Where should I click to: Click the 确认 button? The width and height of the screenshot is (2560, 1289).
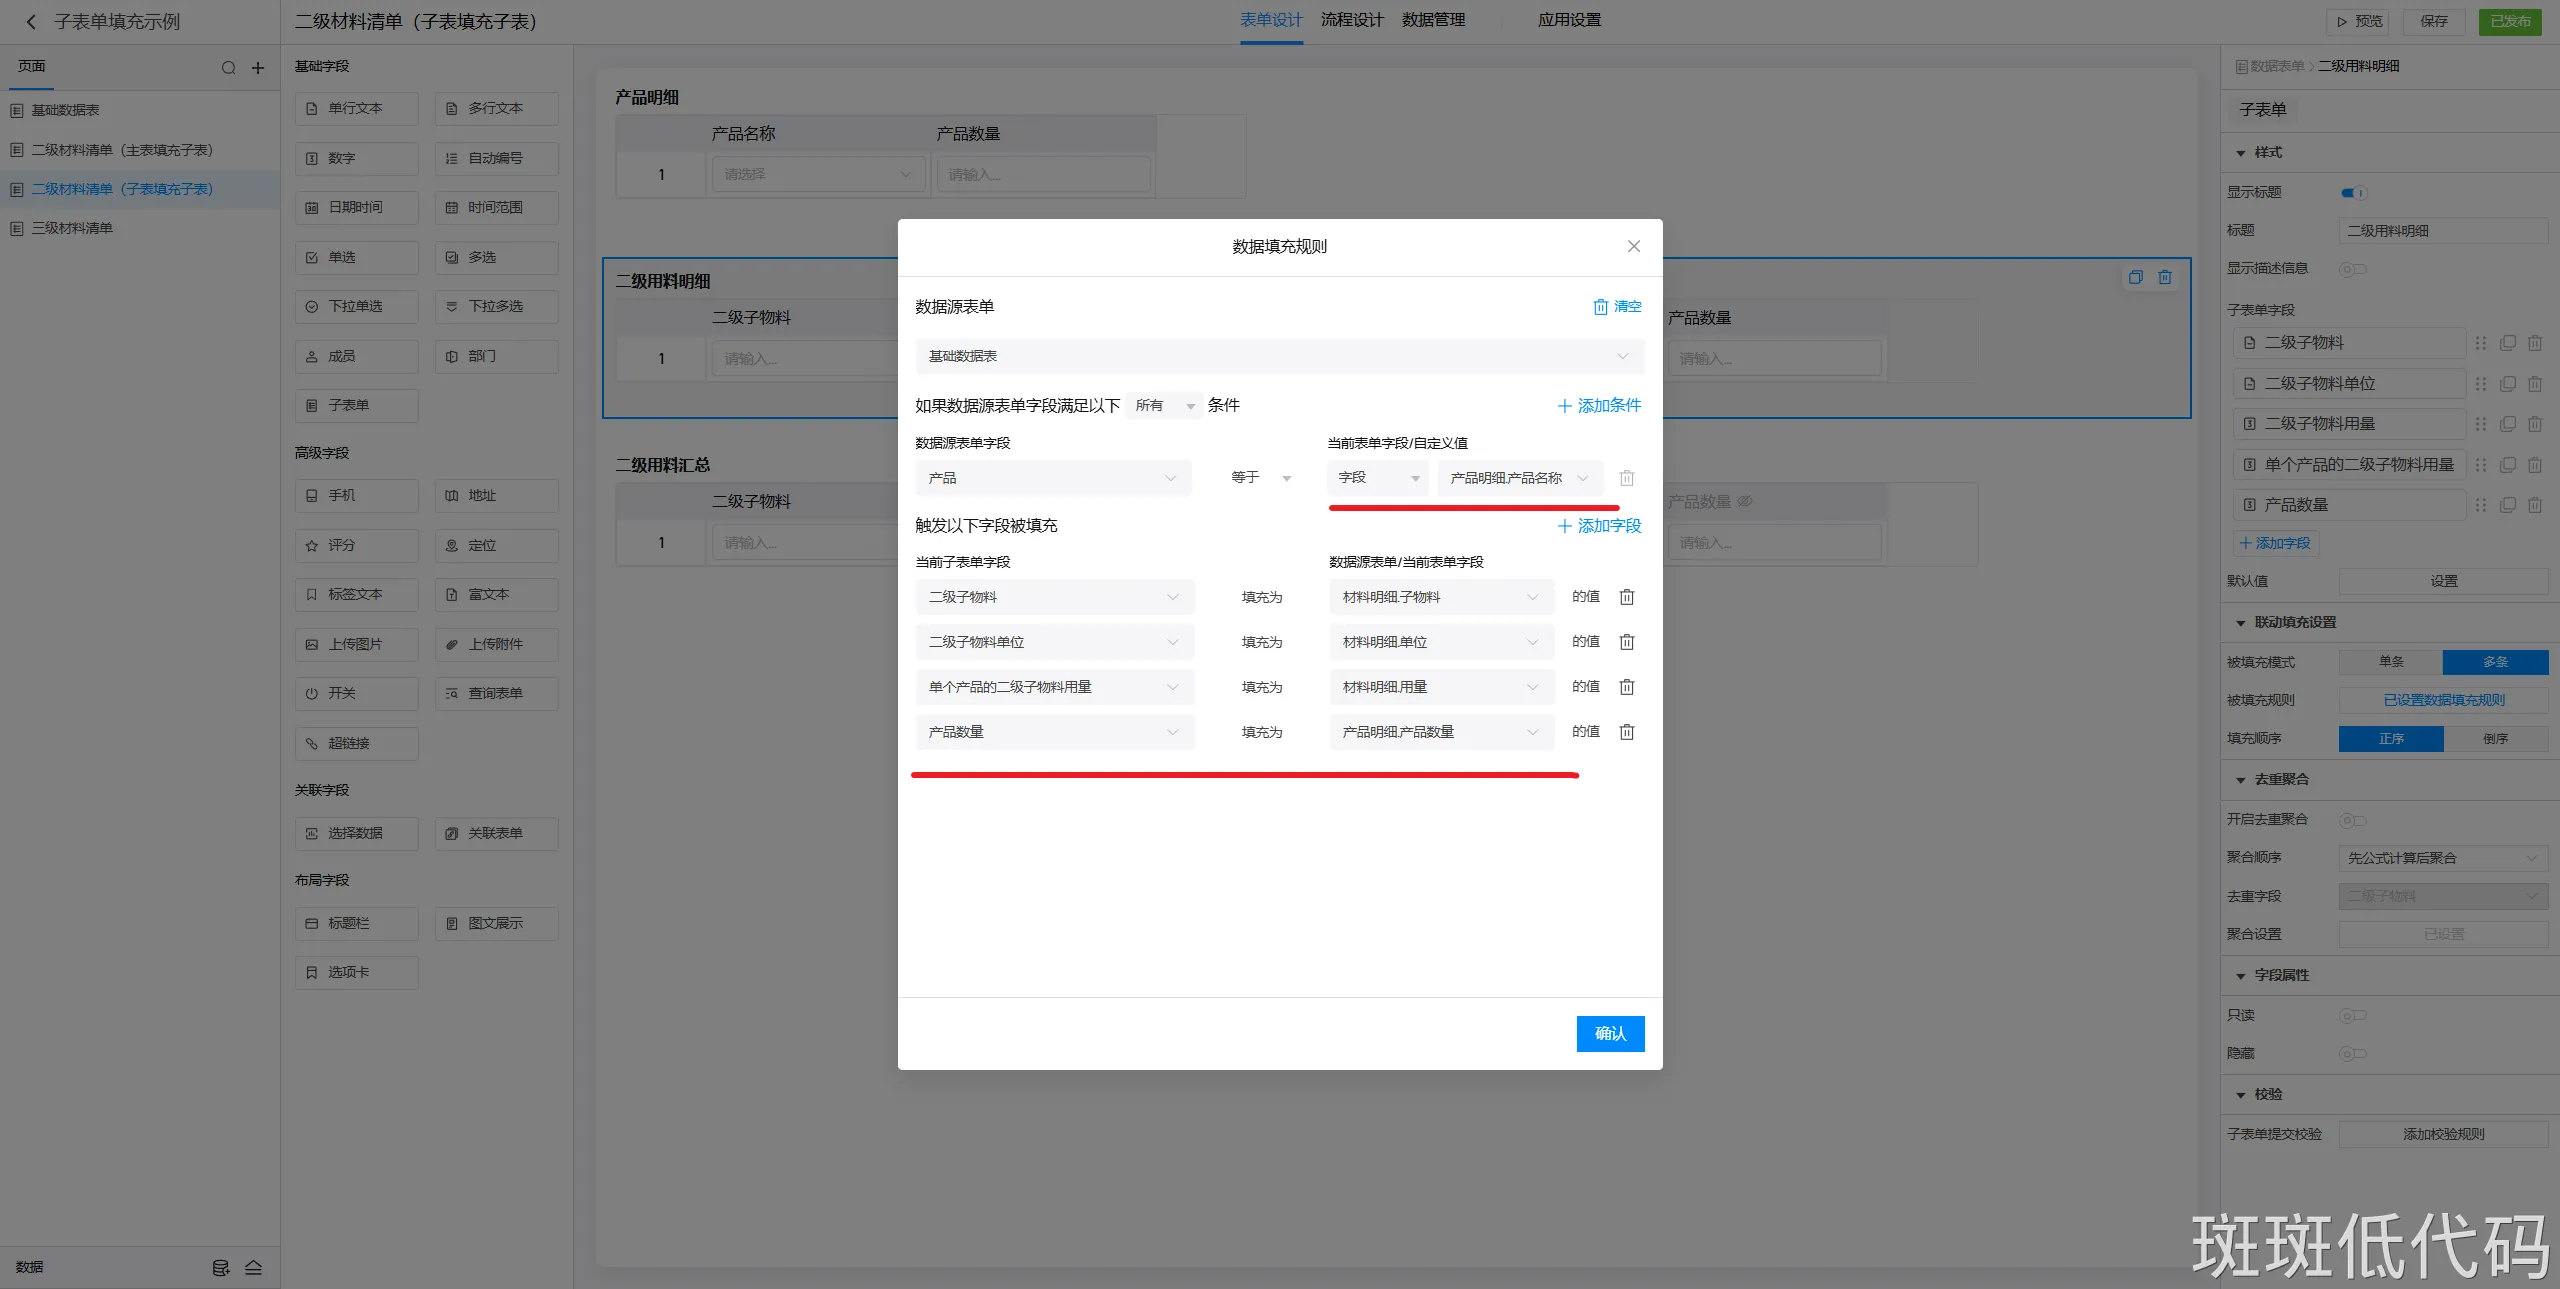(1609, 1034)
